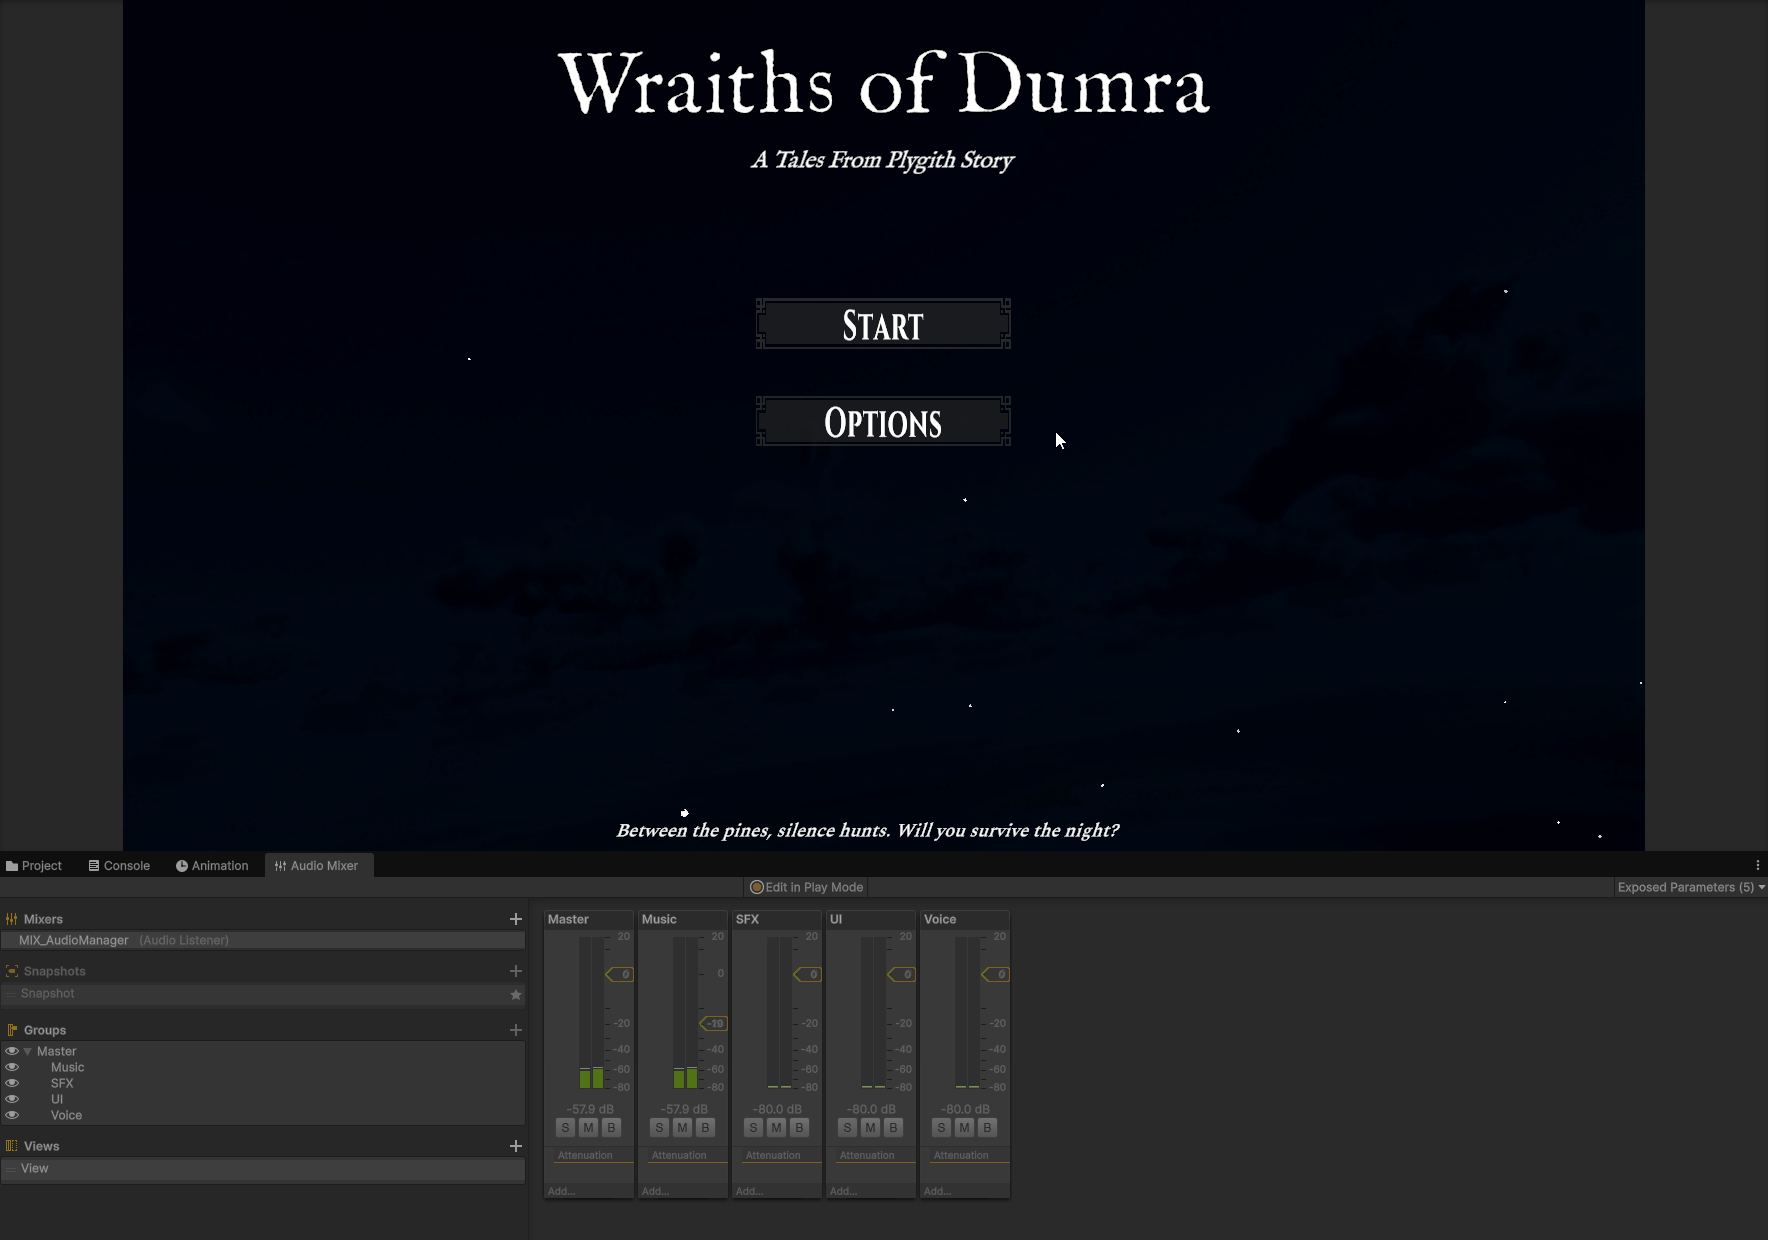Image resolution: width=1768 pixels, height=1240 pixels.
Task: Bypass effects on the SFX channel
Action: coord(799,1128)
